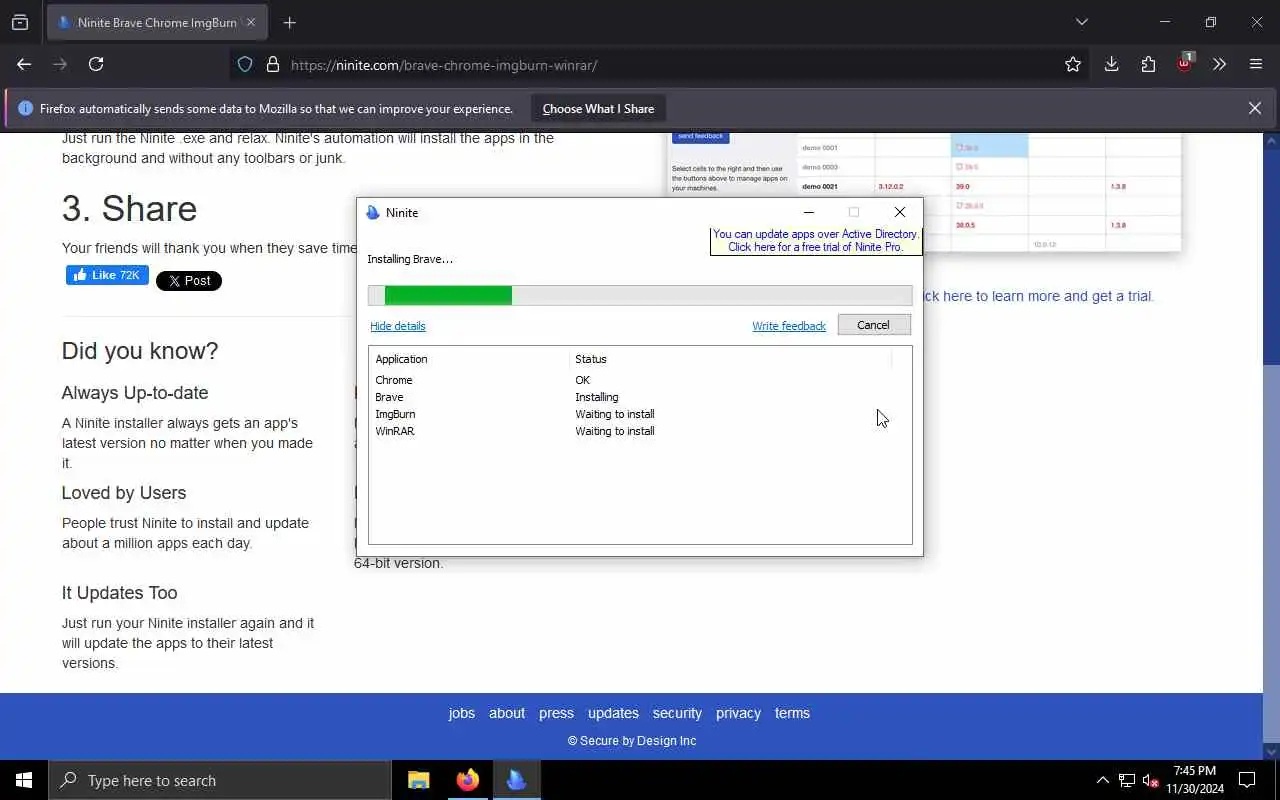The image size is (1280, 800).
Task: Click the taskbar search box
Action: pyautogui.click(x=220, y=780)
